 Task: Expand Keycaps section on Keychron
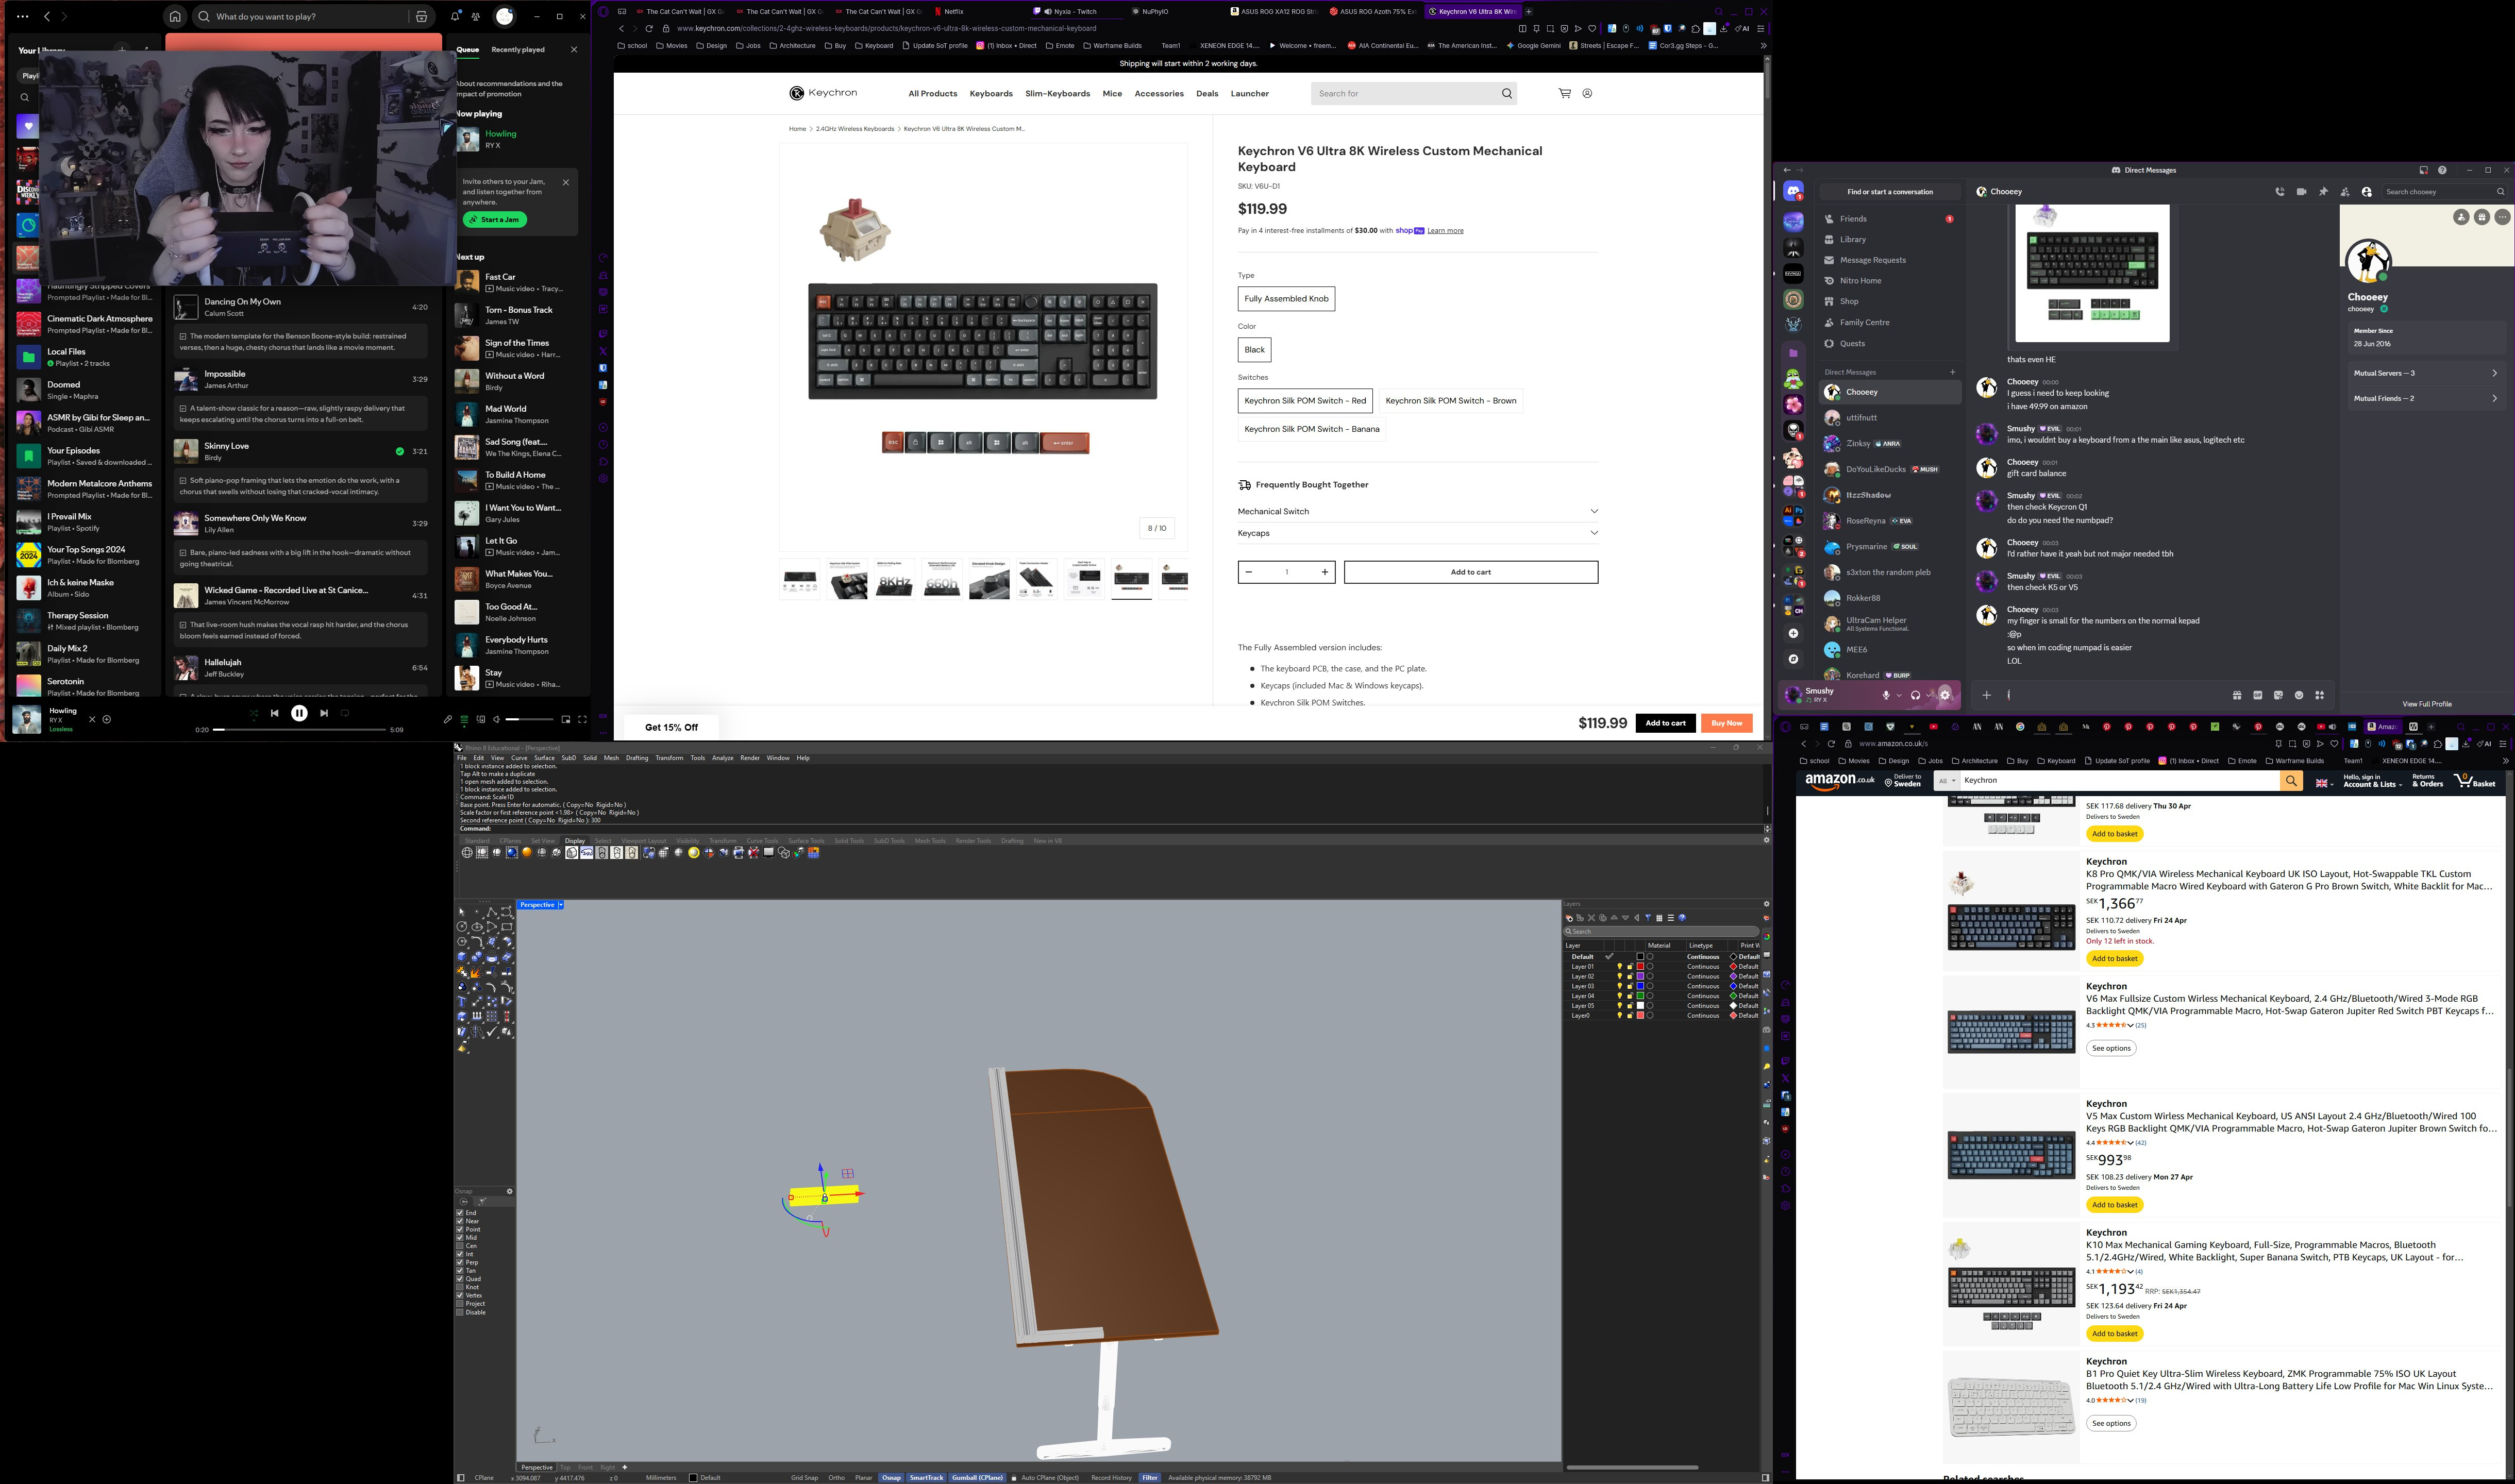point(1418,533)
